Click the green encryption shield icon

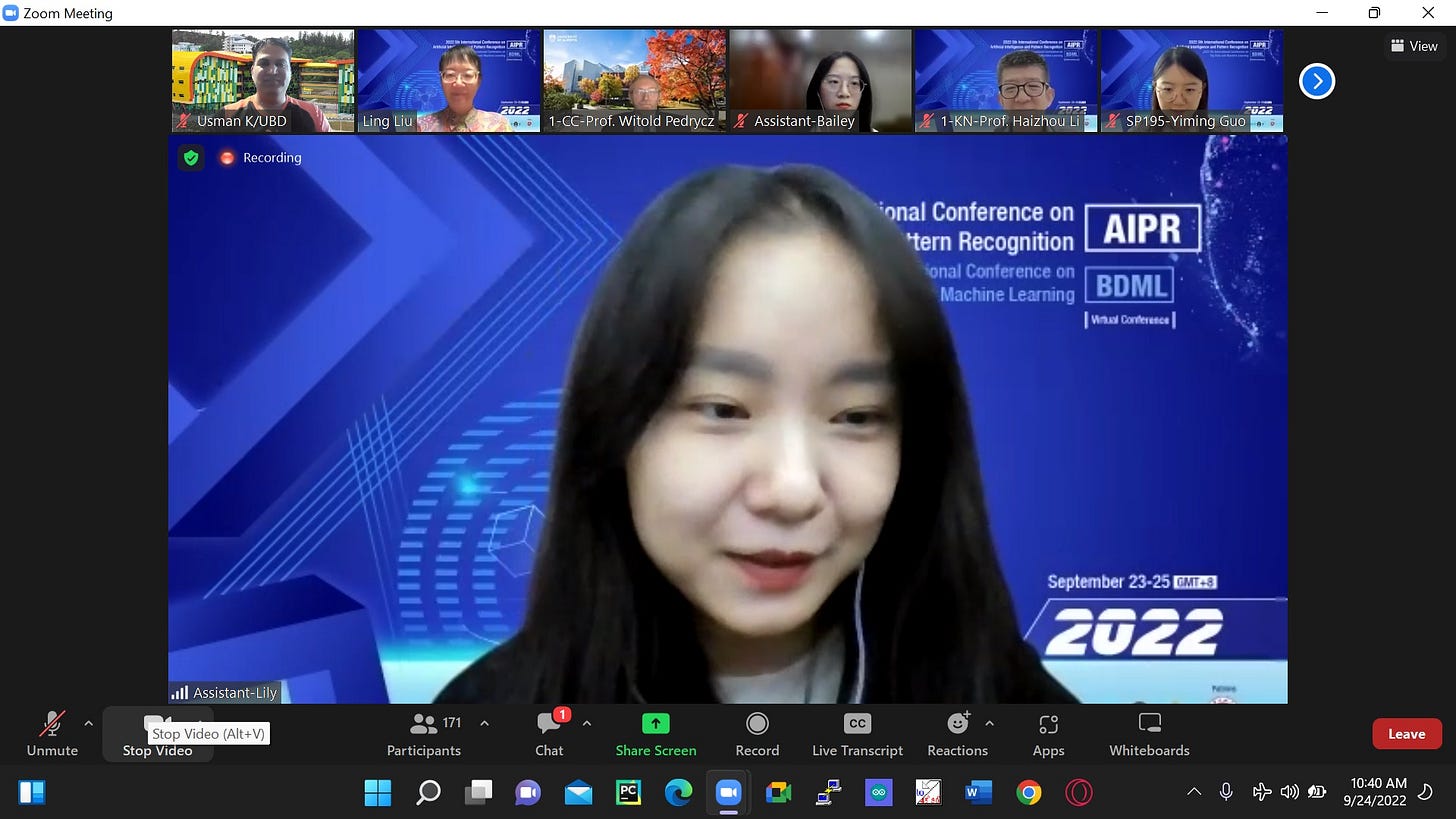coord(191,157)
